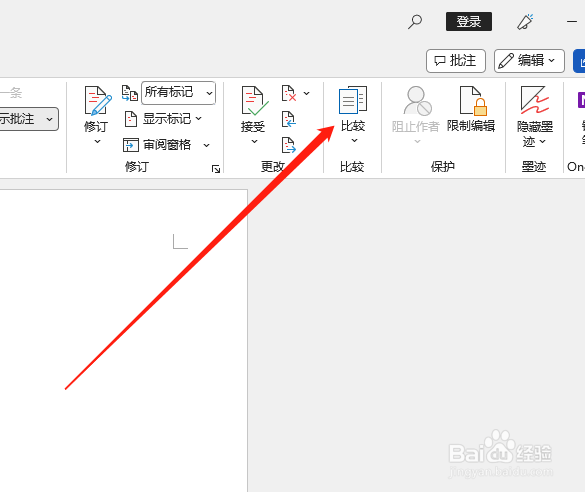This screenshot has height=492, width=585.
Task: Click the reject change icon
Action: 289,93
